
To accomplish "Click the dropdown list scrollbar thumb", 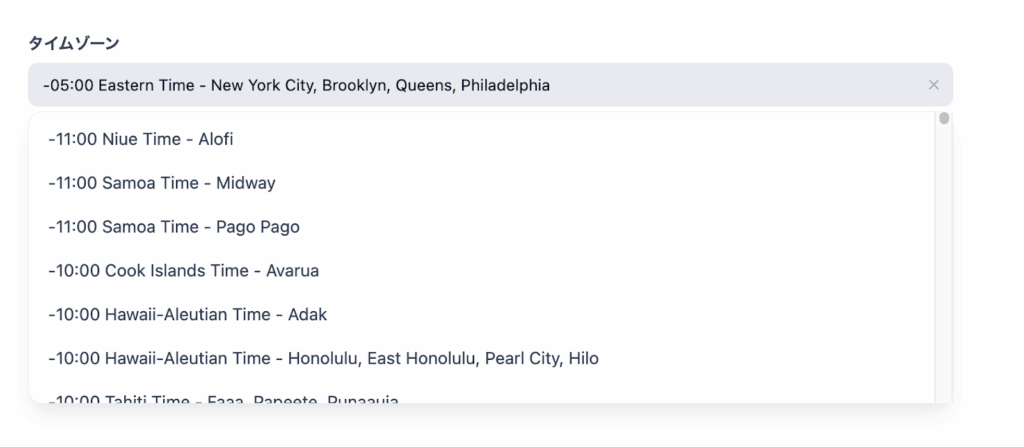I will coord(944,120).
